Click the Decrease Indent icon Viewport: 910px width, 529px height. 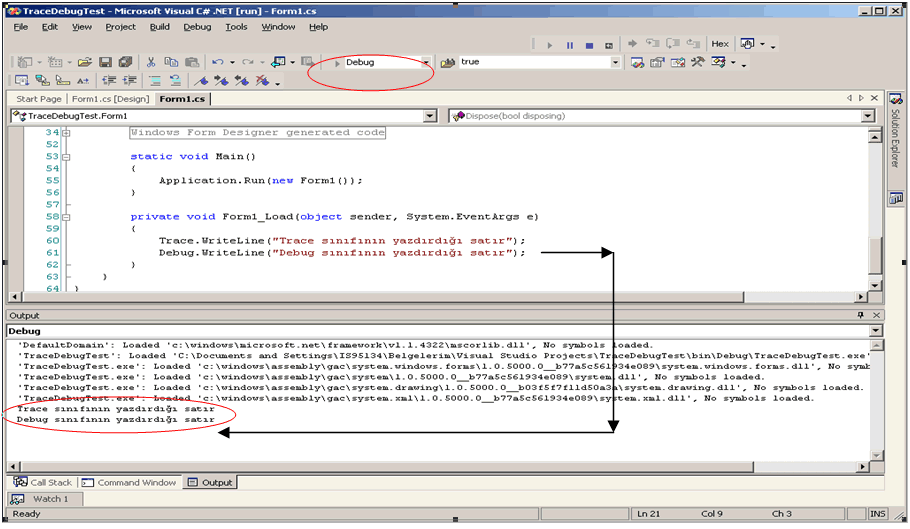point(109,81)
